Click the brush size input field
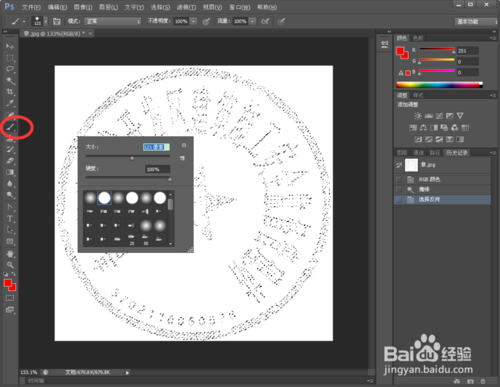 [x=156, y=147]
